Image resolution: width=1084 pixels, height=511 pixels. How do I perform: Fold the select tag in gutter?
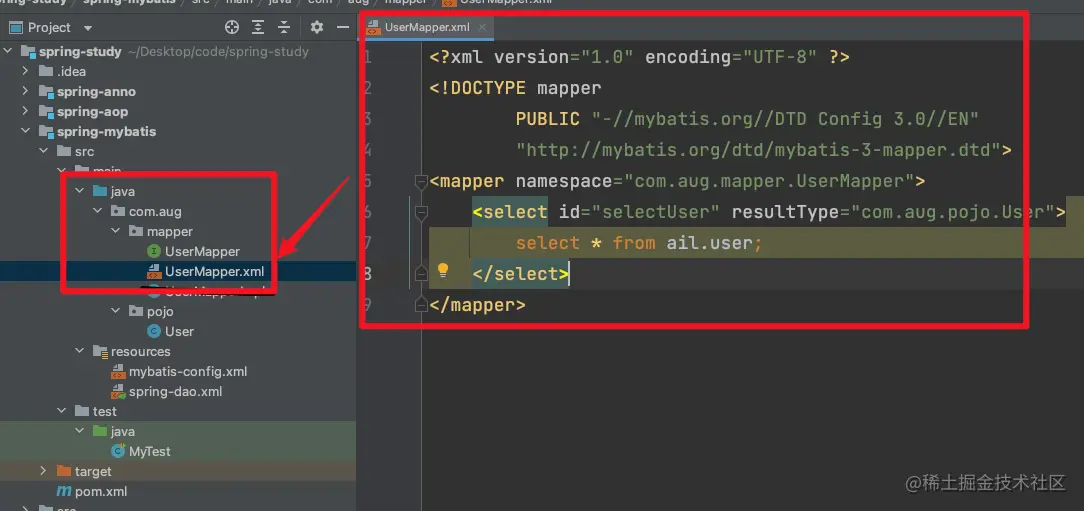click(420, 212)
